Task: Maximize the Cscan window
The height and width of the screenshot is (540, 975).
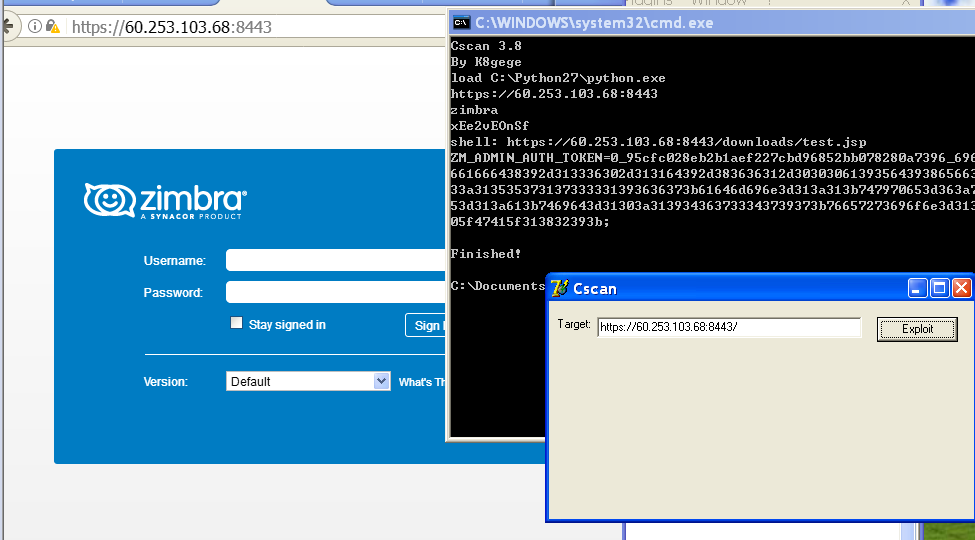Action: tap(940, 288)
